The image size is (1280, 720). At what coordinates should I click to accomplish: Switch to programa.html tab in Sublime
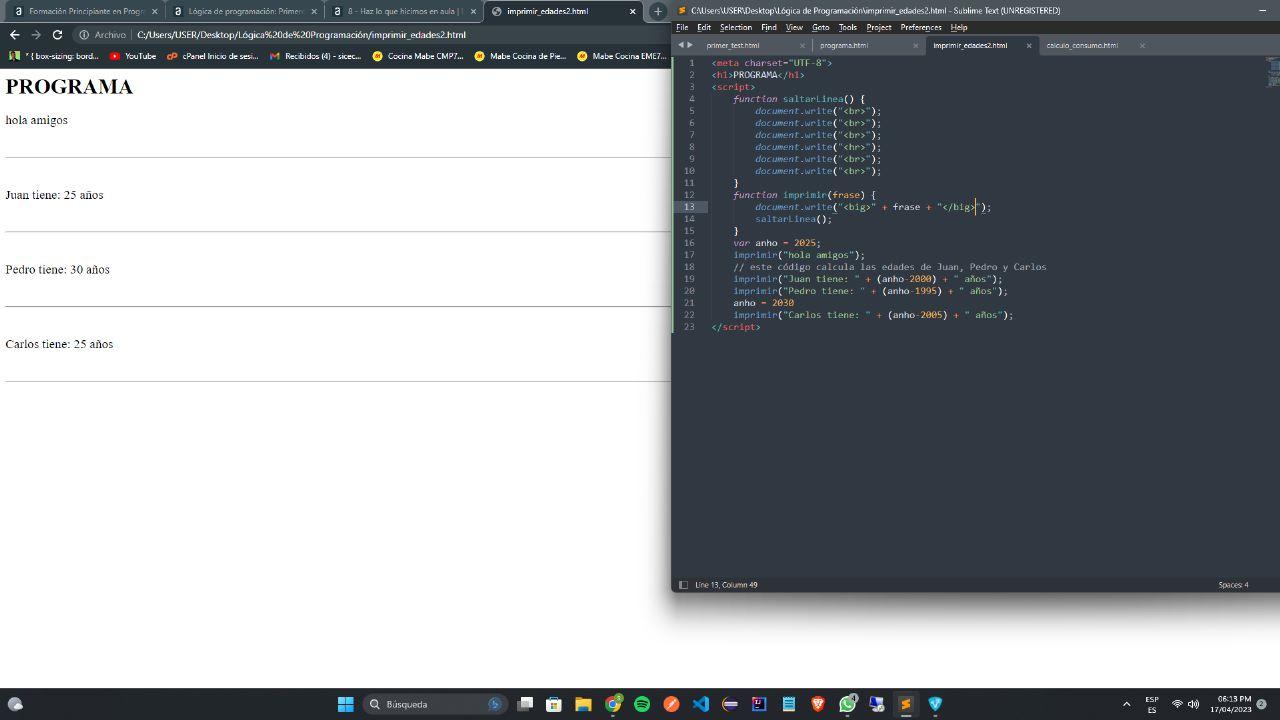coord(843,45)
